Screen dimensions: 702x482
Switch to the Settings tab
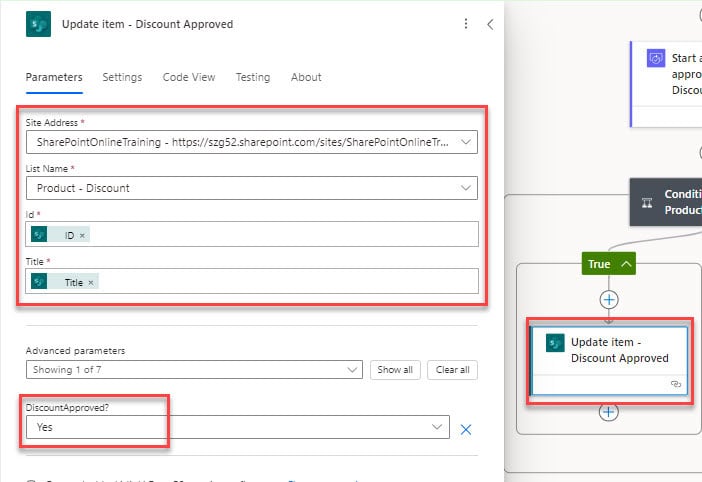122,77
